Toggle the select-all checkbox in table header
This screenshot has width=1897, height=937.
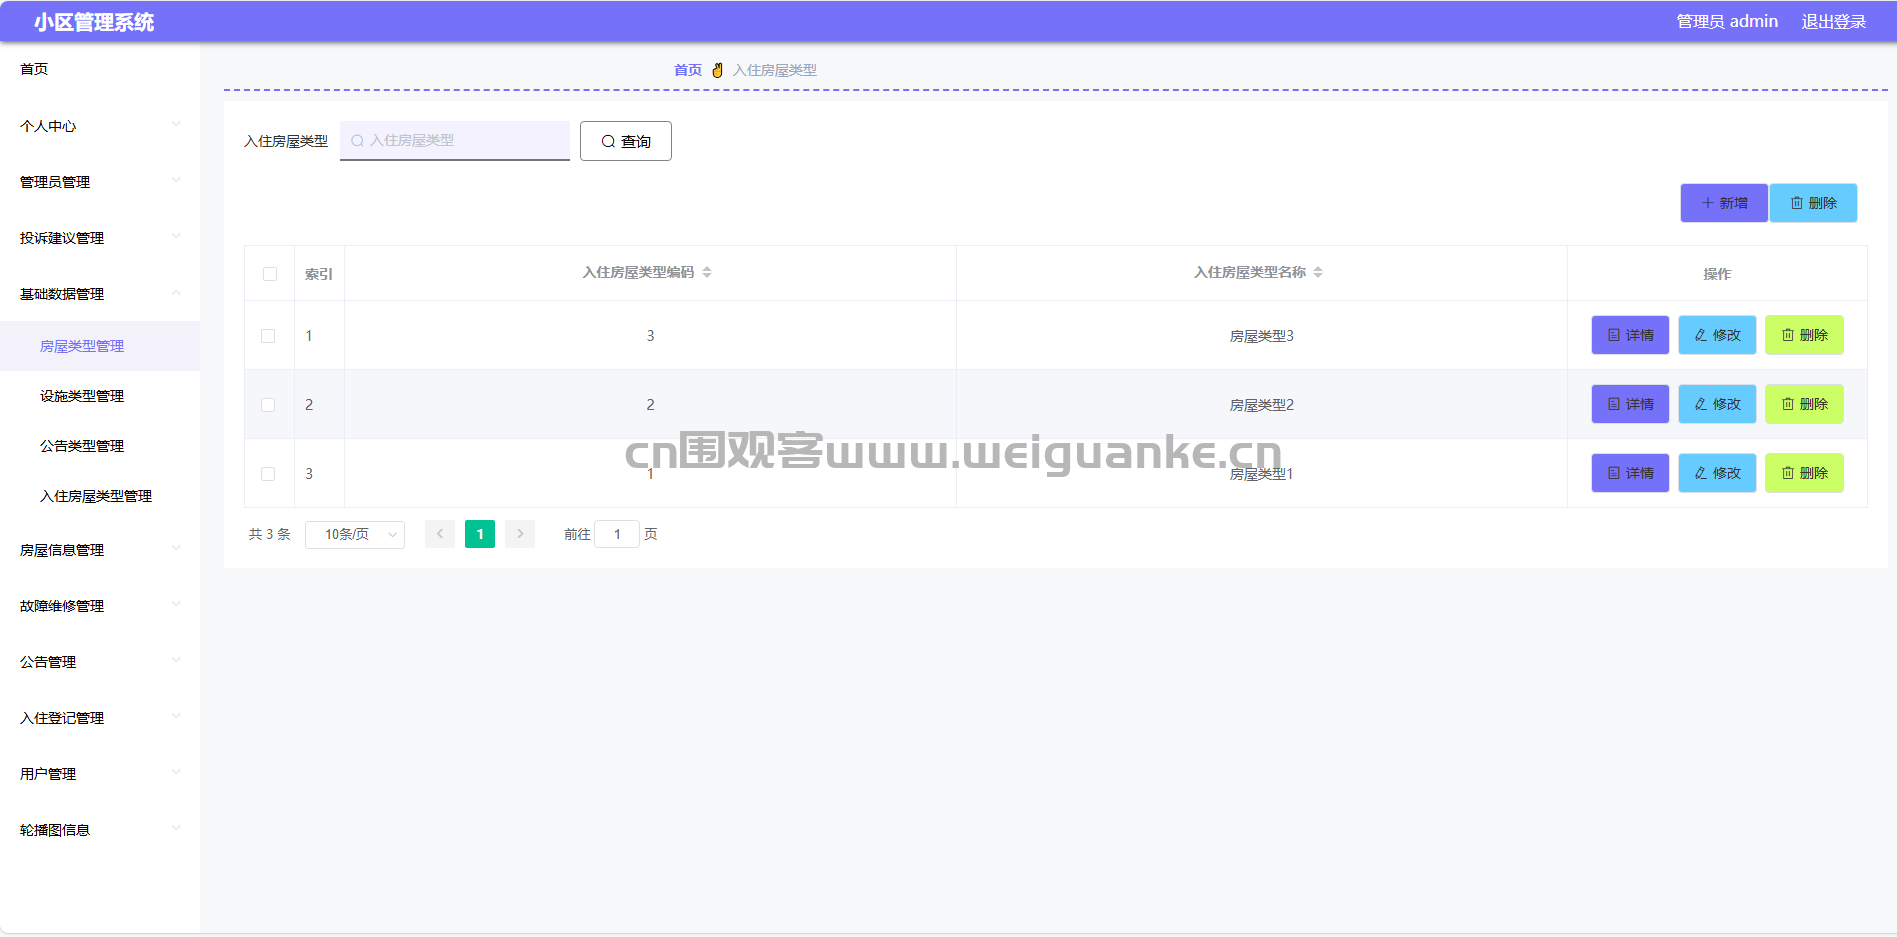pyautogui.click(x=270, y=274)
